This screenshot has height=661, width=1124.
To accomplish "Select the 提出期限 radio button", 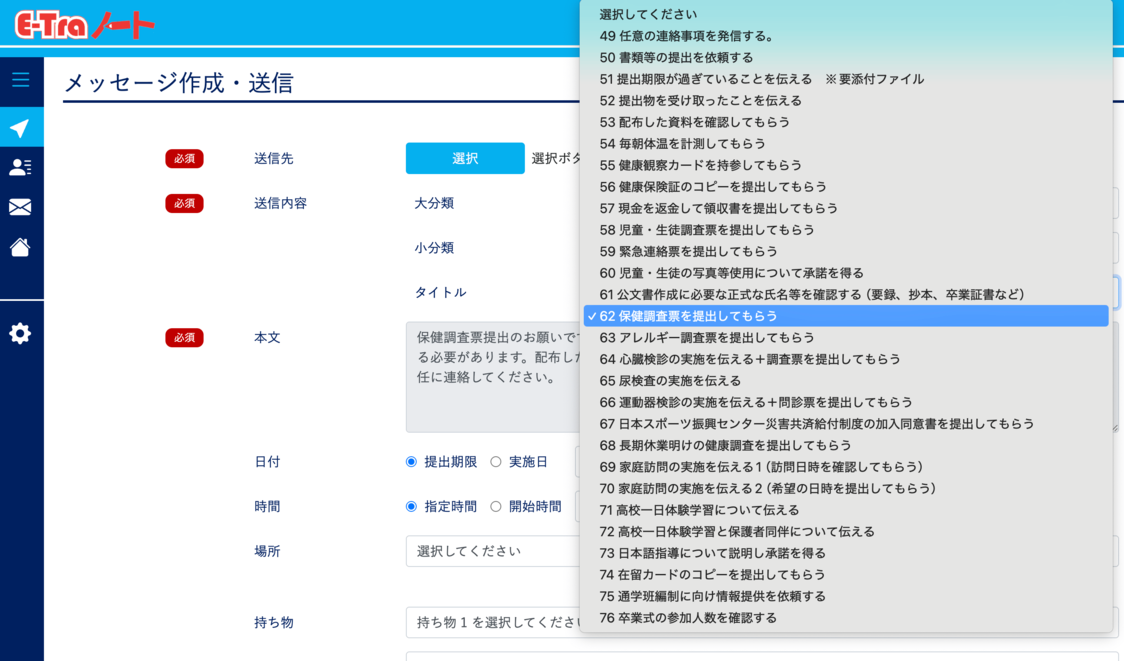I will tap(411, 462).
